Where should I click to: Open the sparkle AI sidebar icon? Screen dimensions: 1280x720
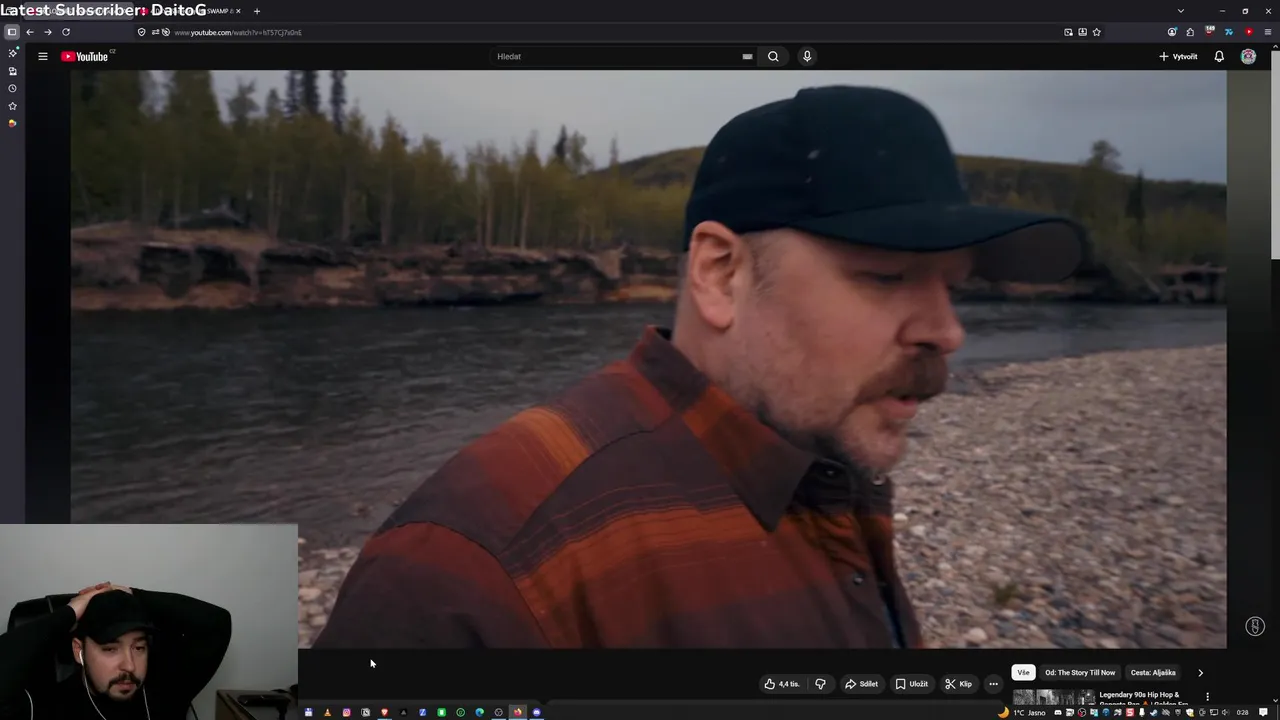(x=12, y=53)
